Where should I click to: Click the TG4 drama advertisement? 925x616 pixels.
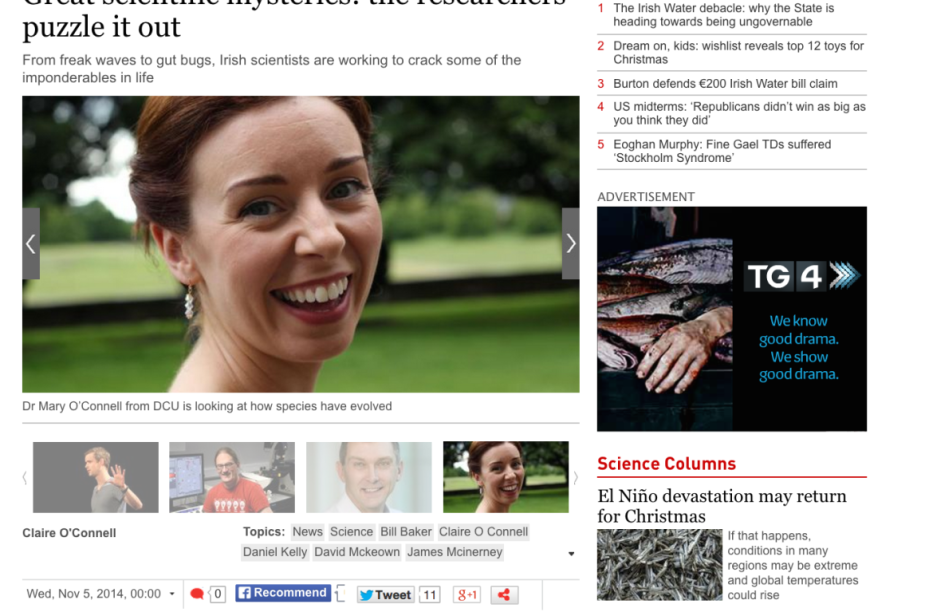(731, 319)
